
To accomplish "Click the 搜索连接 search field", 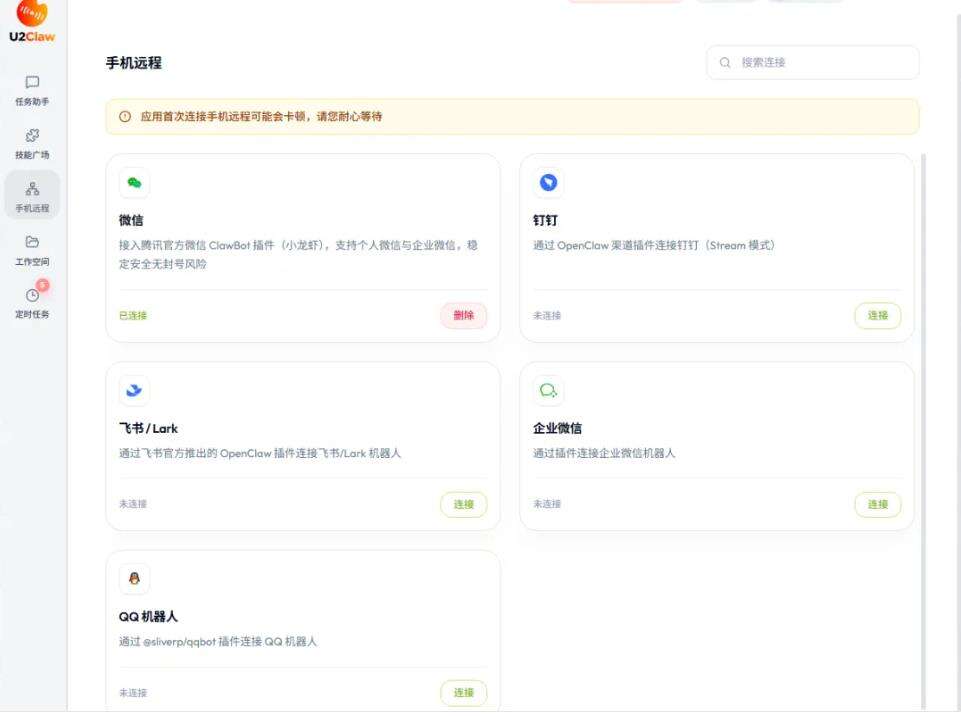I will tap(810, 62).
